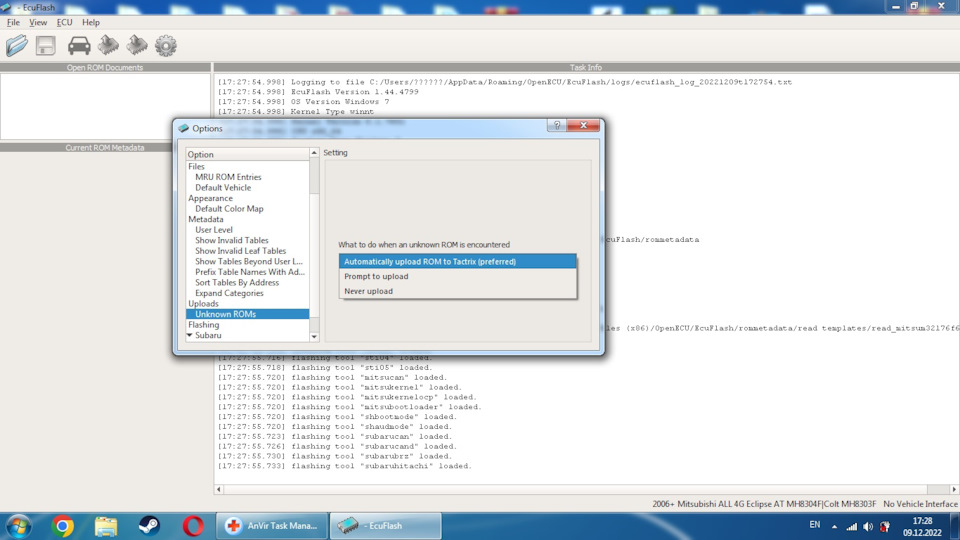Click option list scroll down arrow
Screen dimensions: 960x540
coord(314,336)
